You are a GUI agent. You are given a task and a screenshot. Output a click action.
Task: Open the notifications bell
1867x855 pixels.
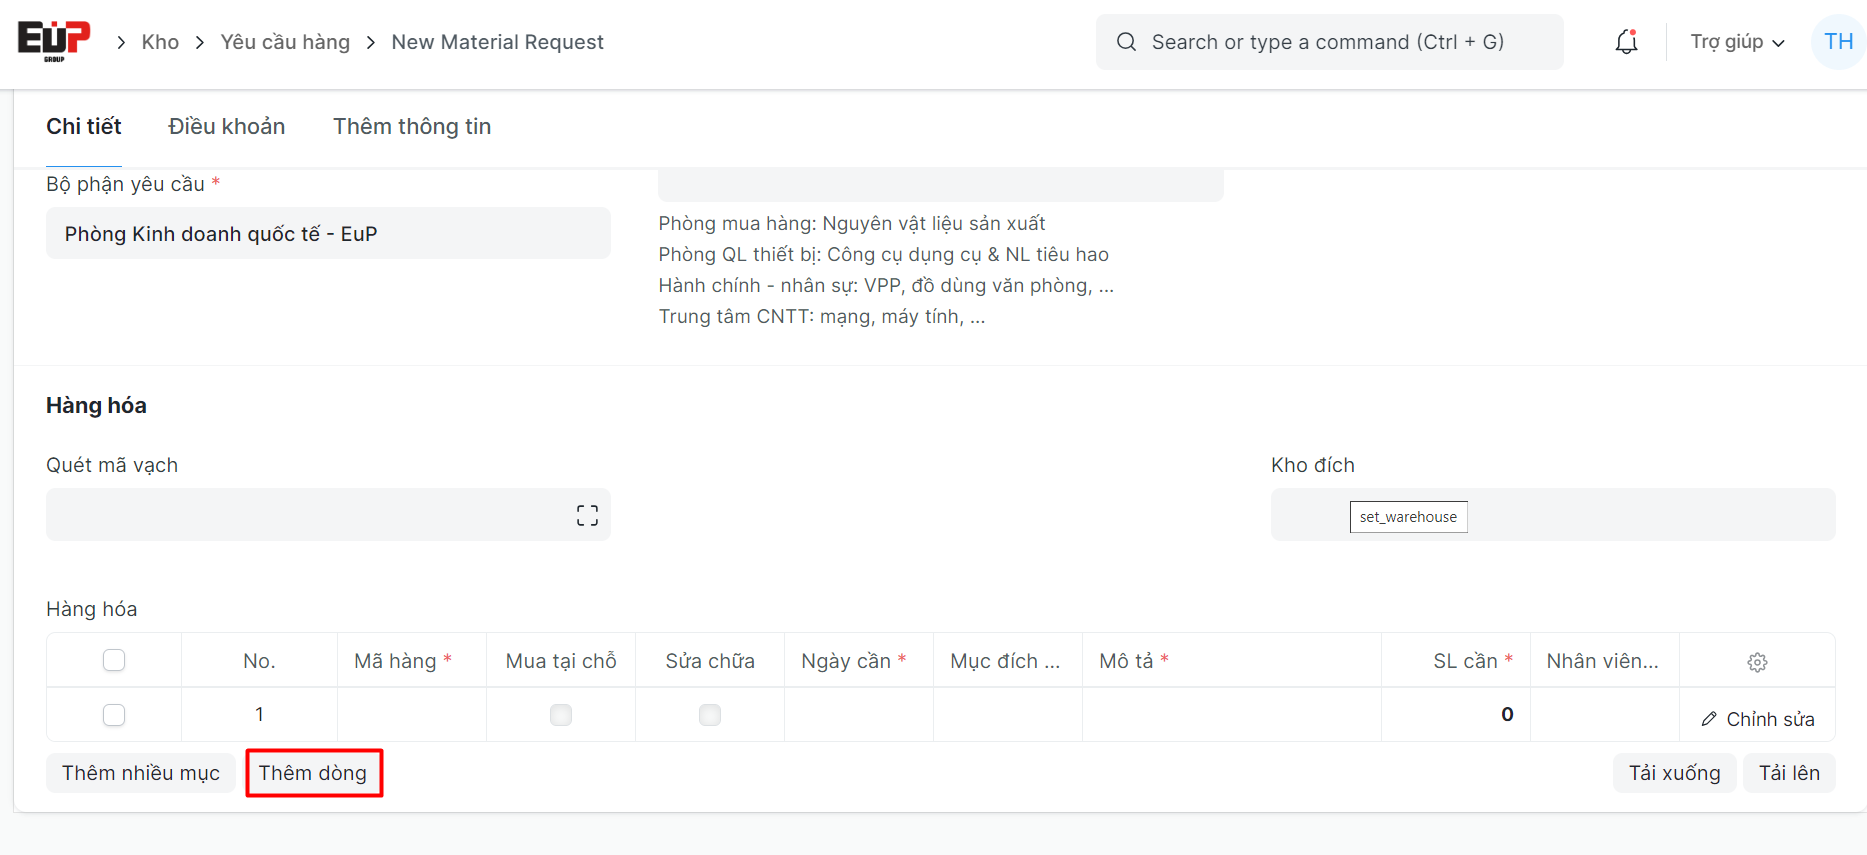pyautogui.click(x=1626, y=42)
